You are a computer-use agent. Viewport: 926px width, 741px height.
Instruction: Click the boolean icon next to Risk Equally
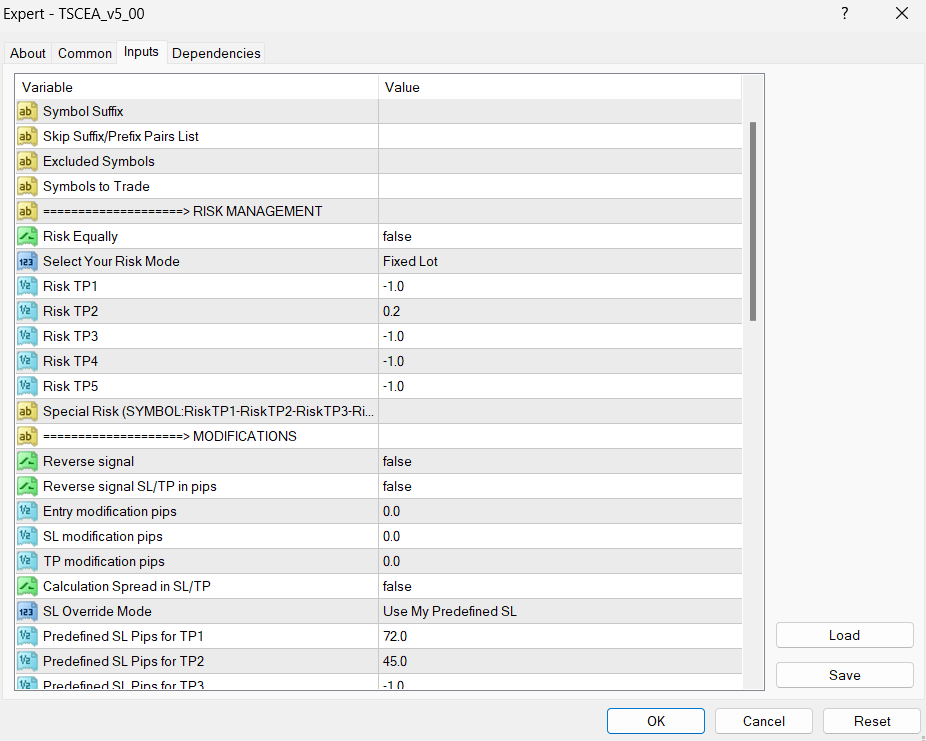[27, 236]
